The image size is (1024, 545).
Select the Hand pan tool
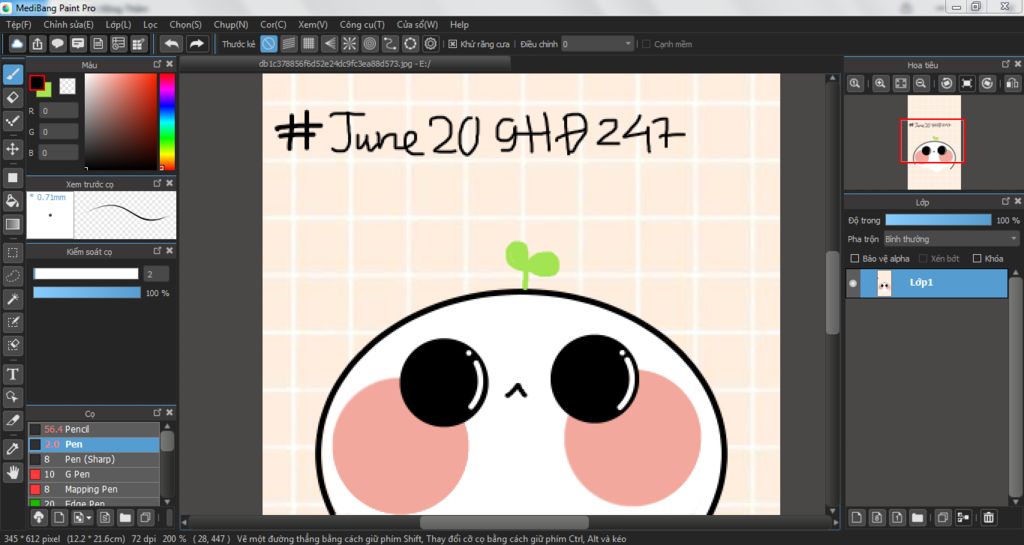(x=12, y=472)
